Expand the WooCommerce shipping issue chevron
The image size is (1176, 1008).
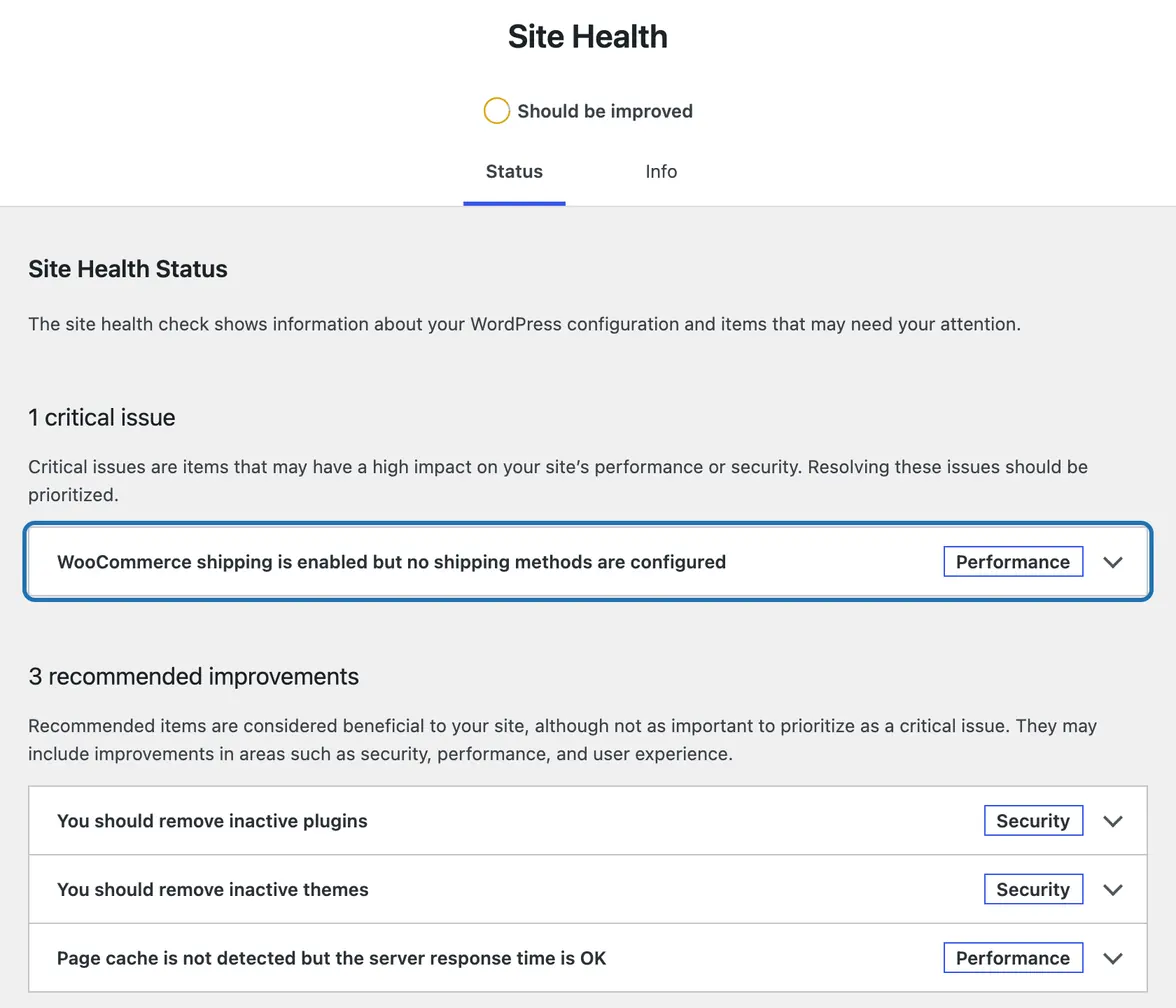(1113, 562)
